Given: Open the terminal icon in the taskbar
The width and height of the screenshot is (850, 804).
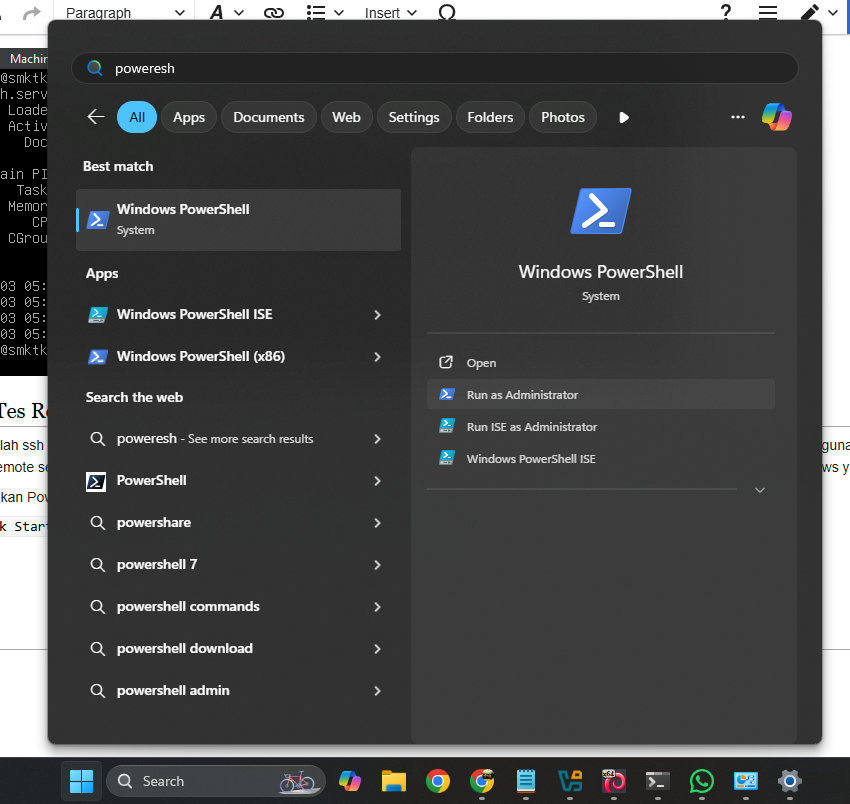Looking at the screenshot, I should point(658,781).
